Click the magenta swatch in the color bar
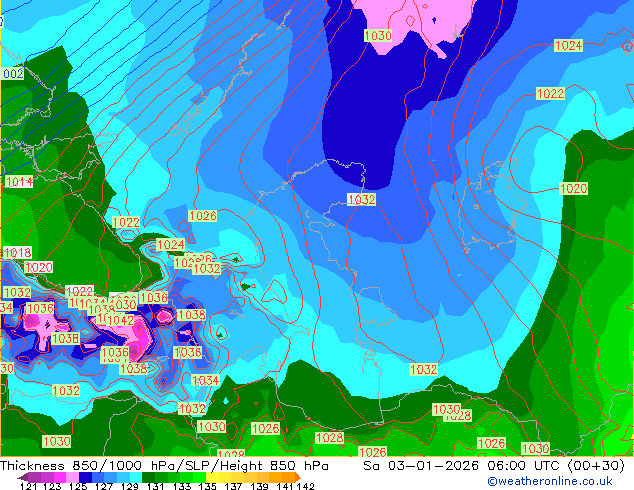Viewport: 634px width, 490px height. [x=60, y=477]
